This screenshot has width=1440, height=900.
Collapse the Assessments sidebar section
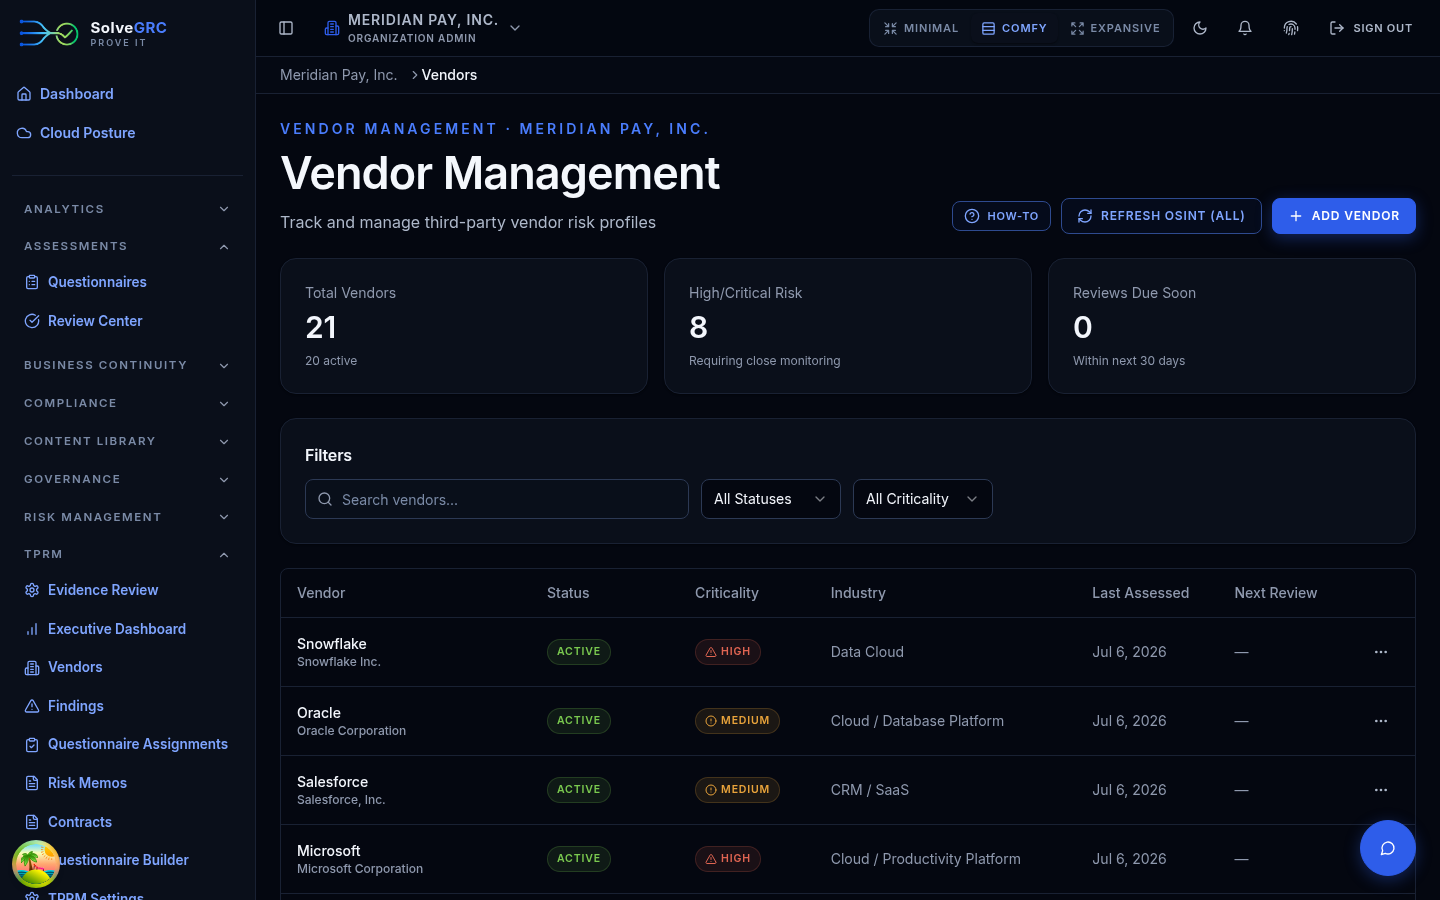tap(127, 246)
